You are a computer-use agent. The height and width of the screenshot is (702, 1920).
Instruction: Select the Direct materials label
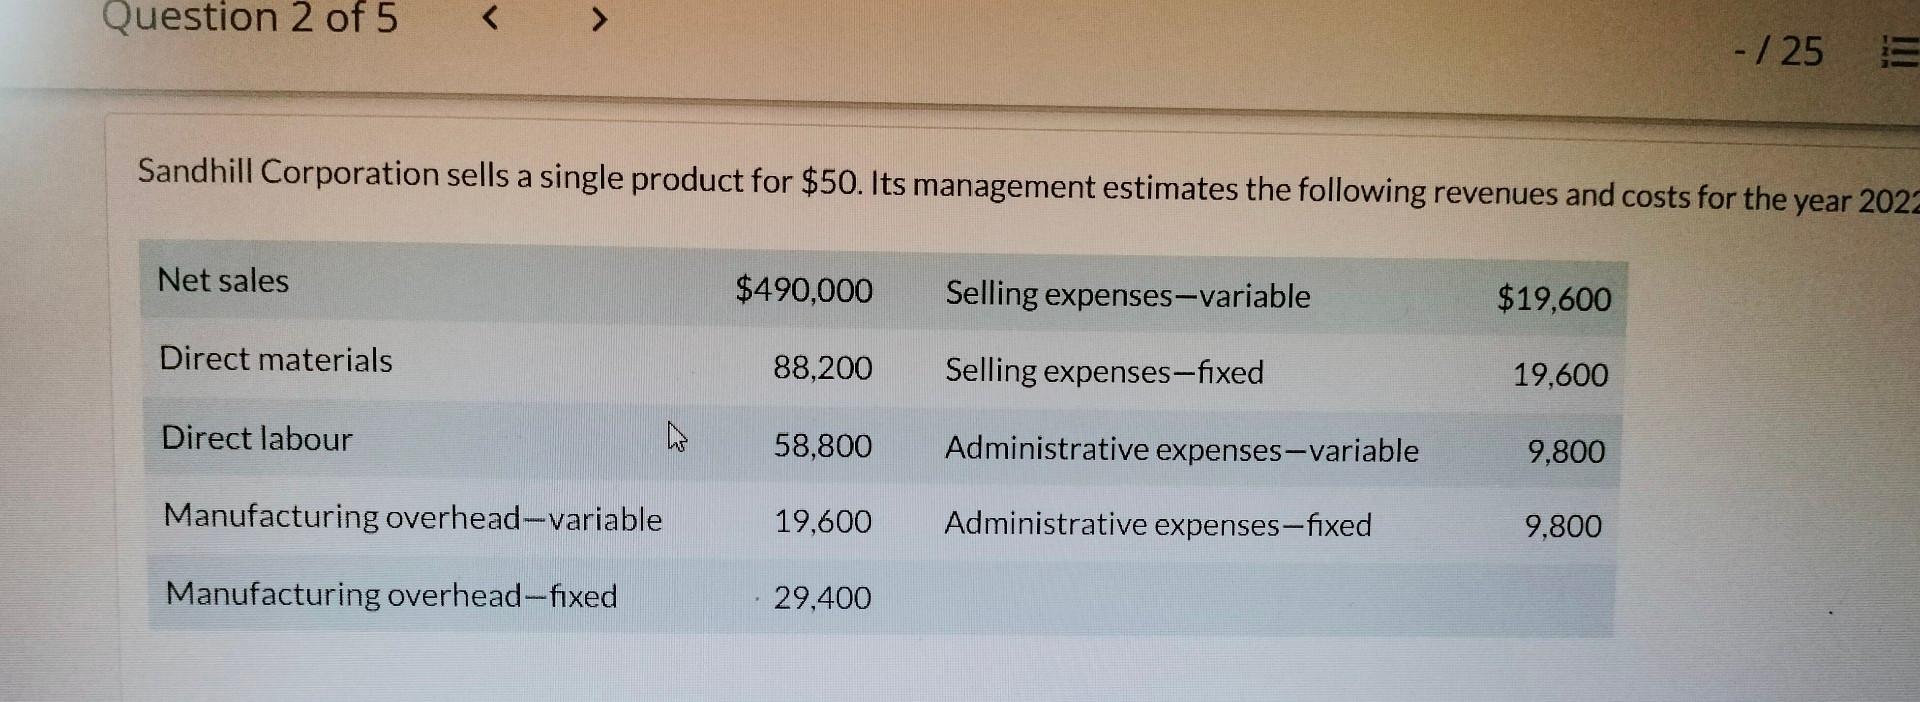(274, 360)
